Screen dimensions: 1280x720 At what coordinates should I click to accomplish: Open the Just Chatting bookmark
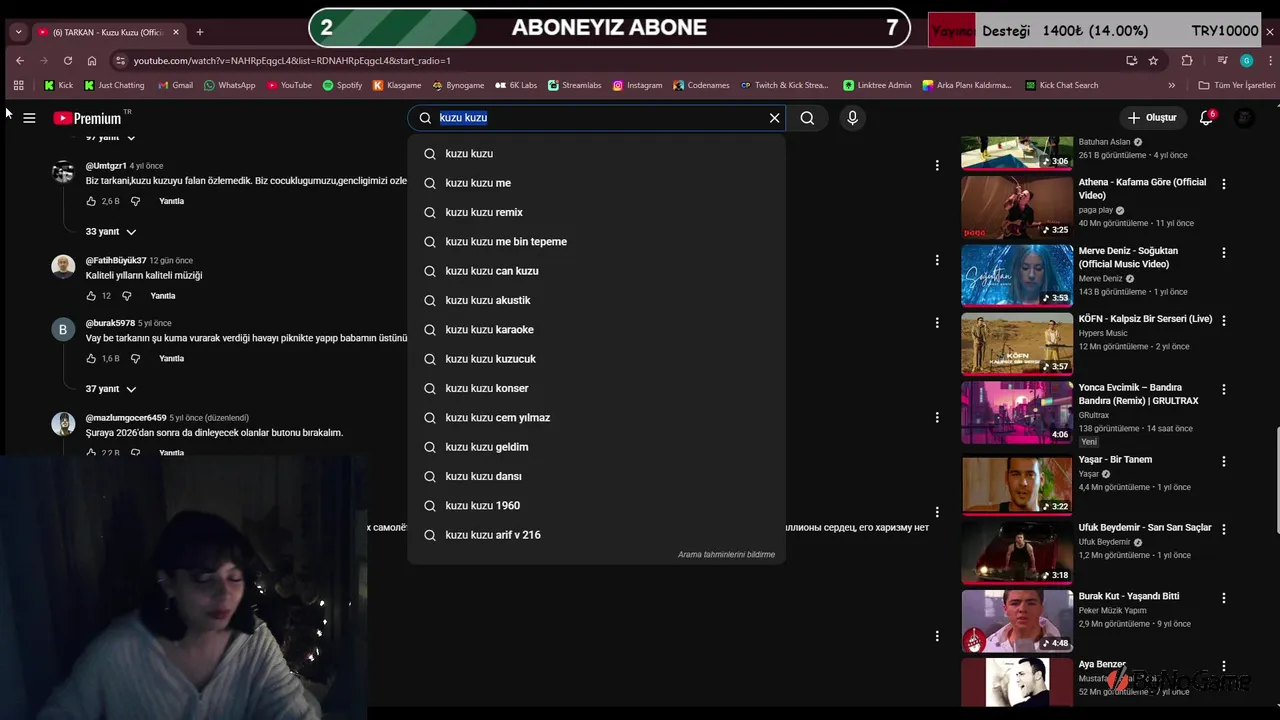pyautogui.click(x=114, y=85)
